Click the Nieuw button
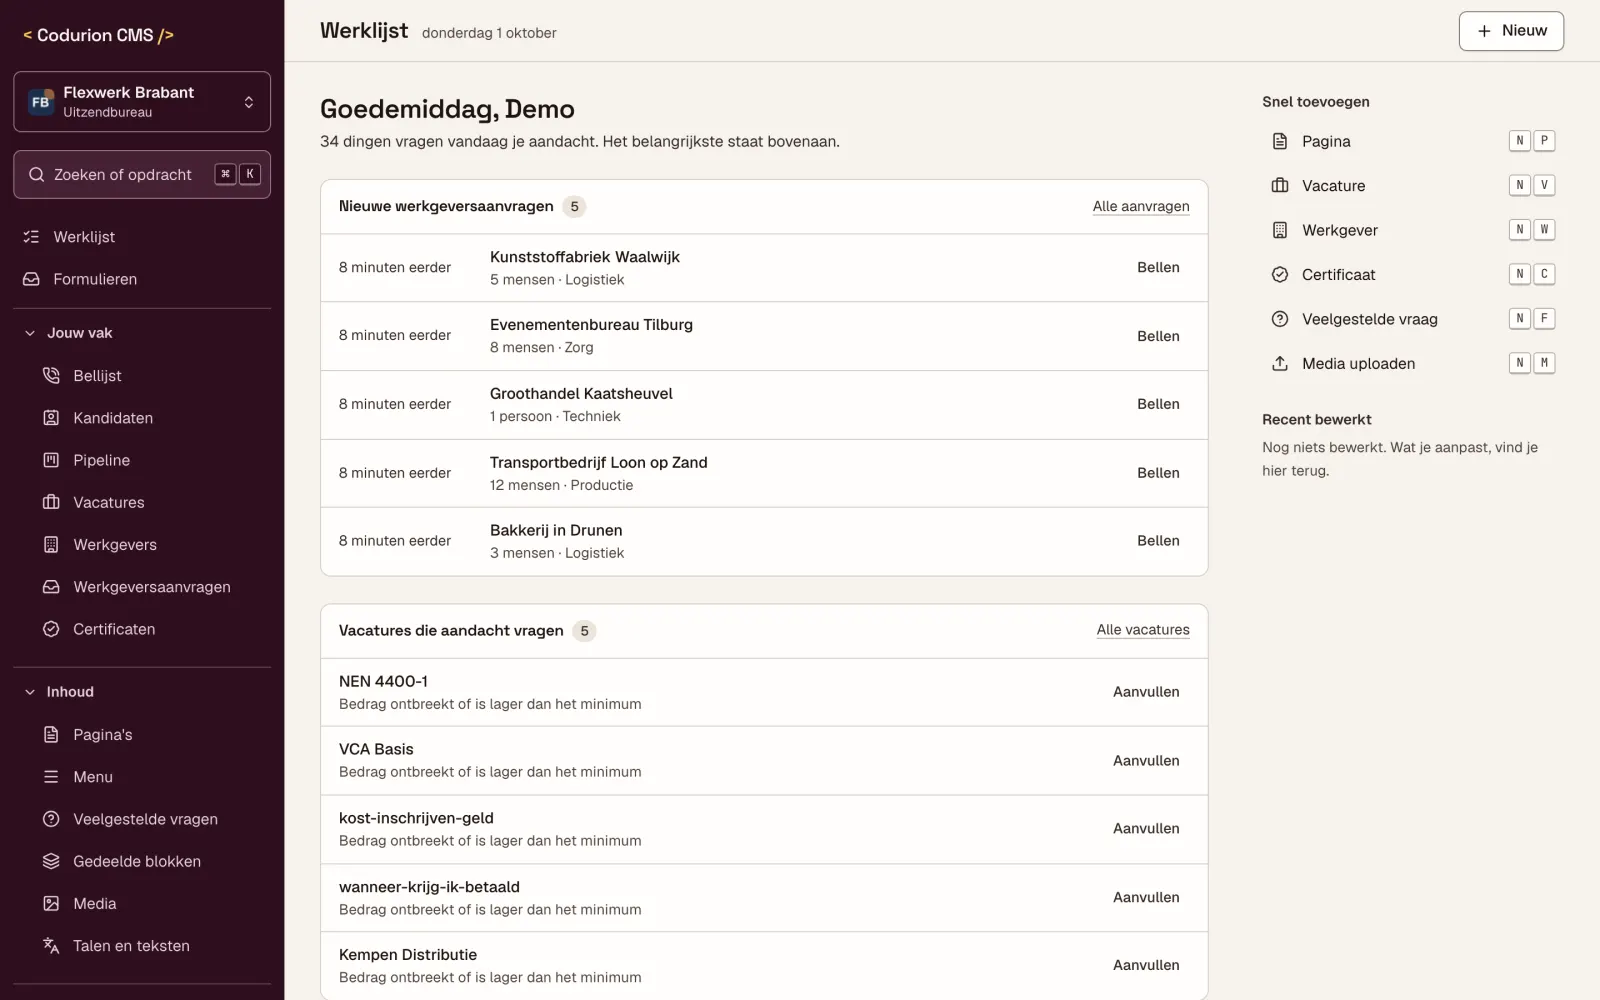This screenshot has width=1600, height=1000. click(1511, 31)
